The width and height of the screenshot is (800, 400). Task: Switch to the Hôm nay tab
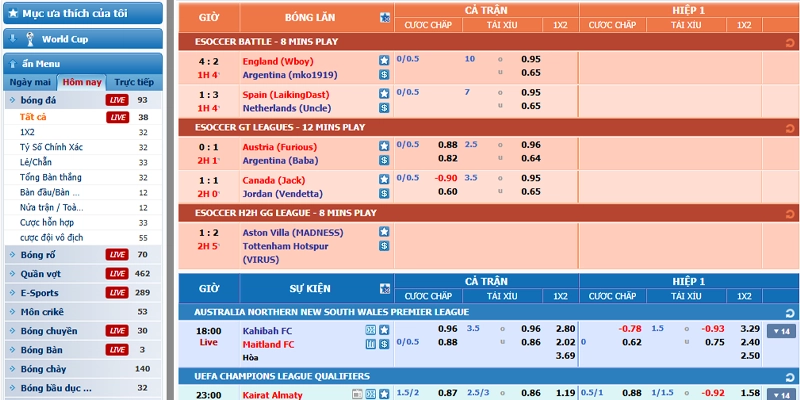coord(82,82)
